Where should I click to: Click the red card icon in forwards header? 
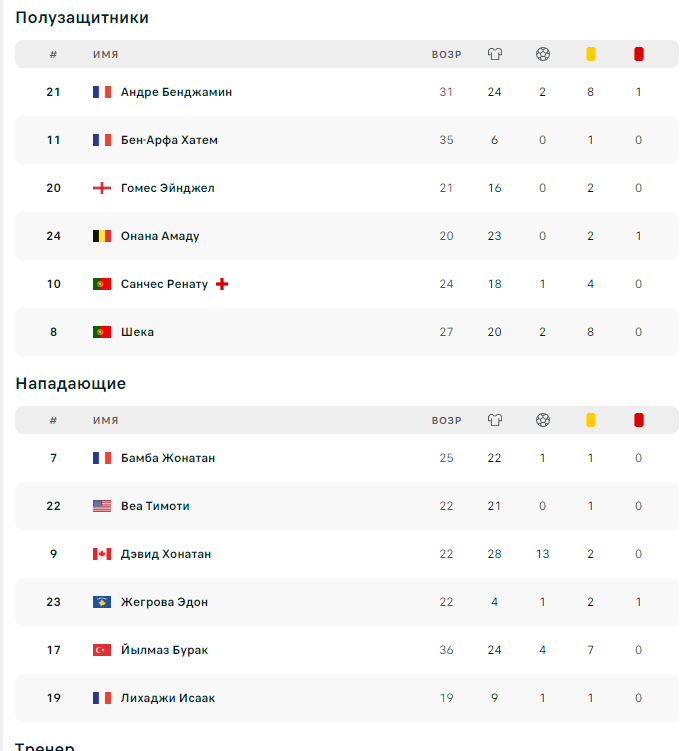[639, 420]
